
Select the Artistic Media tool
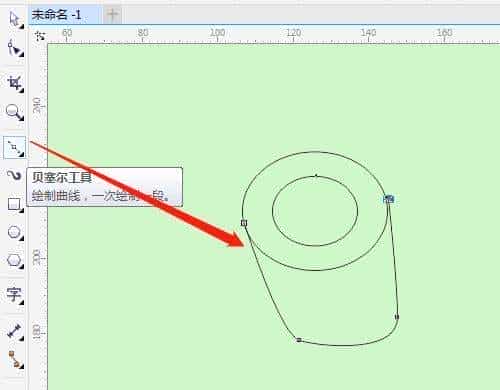click(14, 175)
